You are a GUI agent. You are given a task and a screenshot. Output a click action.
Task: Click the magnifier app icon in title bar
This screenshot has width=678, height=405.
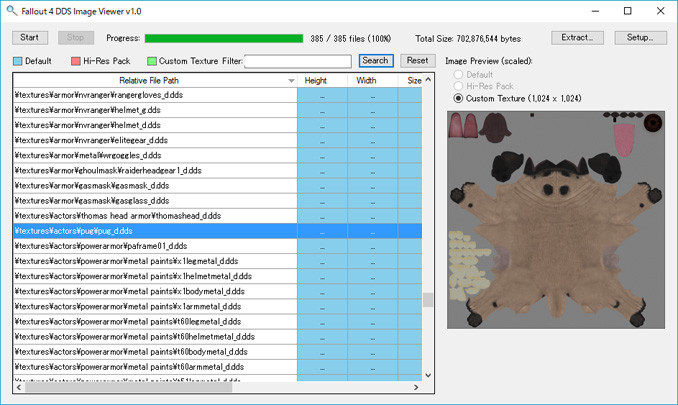click(x=12, y=11)
